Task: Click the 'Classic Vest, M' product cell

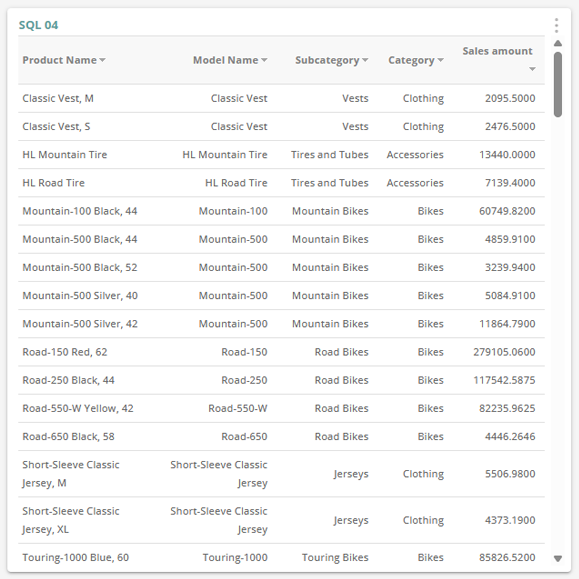Action: [x=58, y=98]
